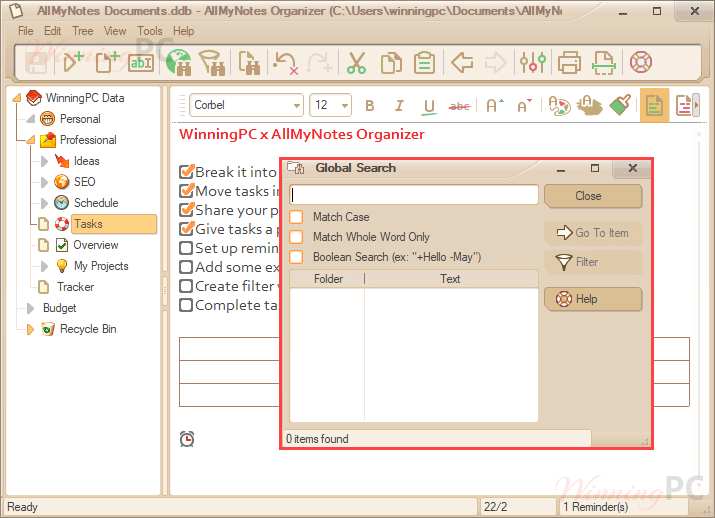Click the filter-binoculars toolbar icon
Image resolution: width=715 pixels, height=518 pixels.
pyautogui.click(x=212, y=62)
